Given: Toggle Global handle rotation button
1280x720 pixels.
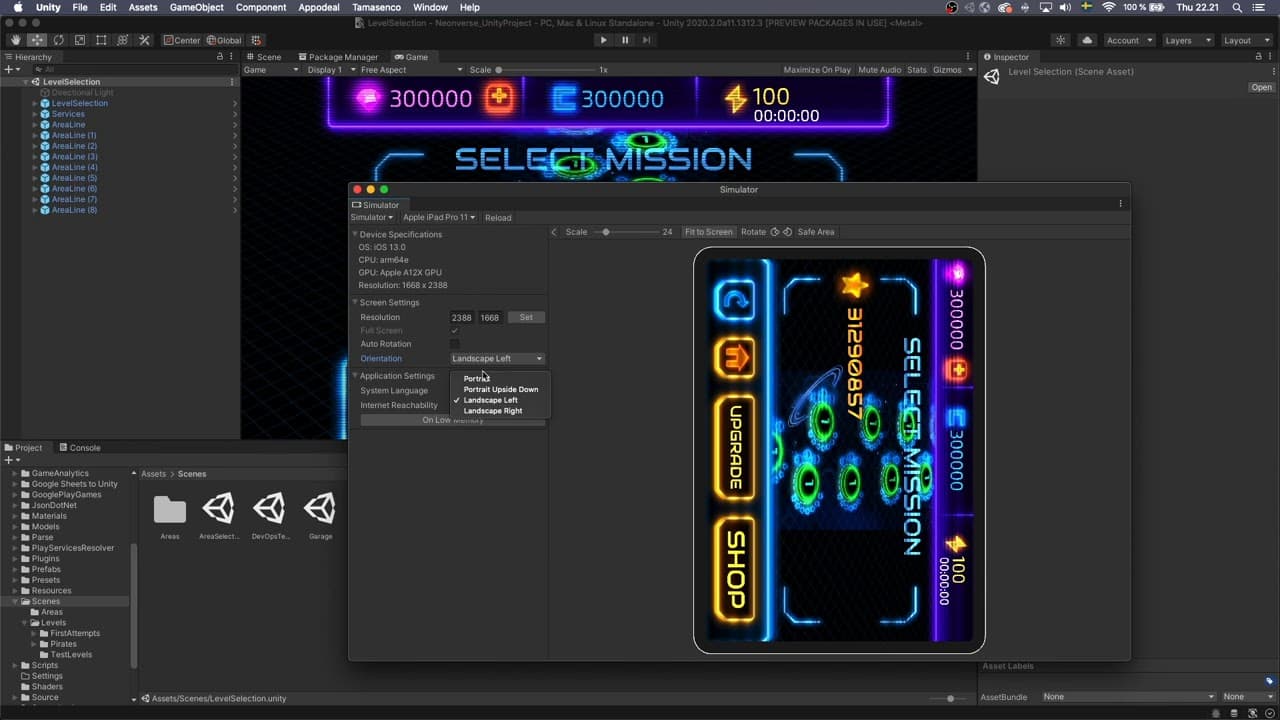Looking at the screenshot, I should tap(224, 40).
